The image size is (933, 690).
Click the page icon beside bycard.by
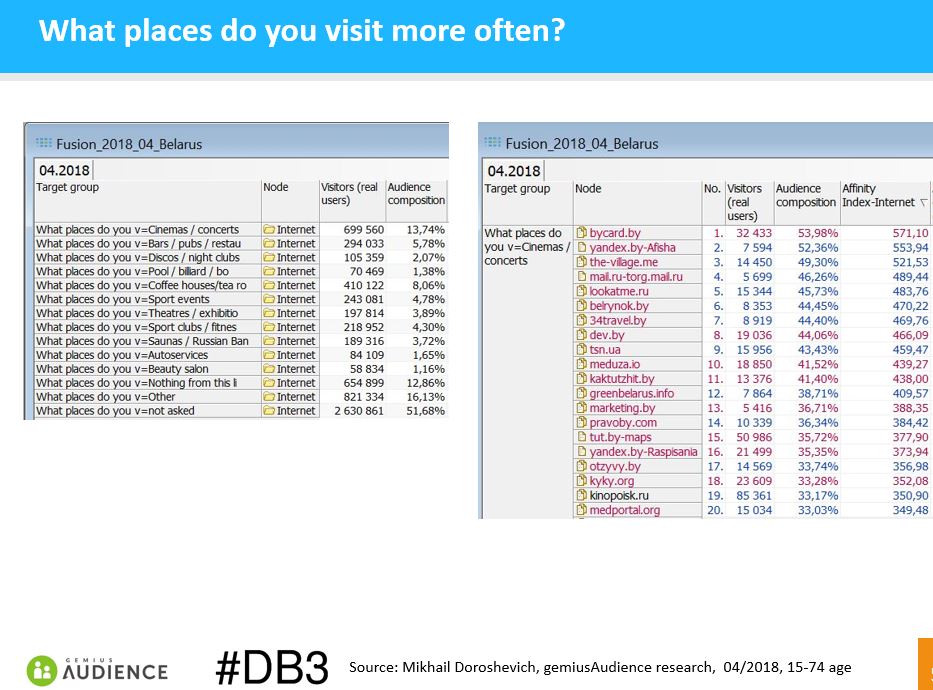(x=582, y=233)
